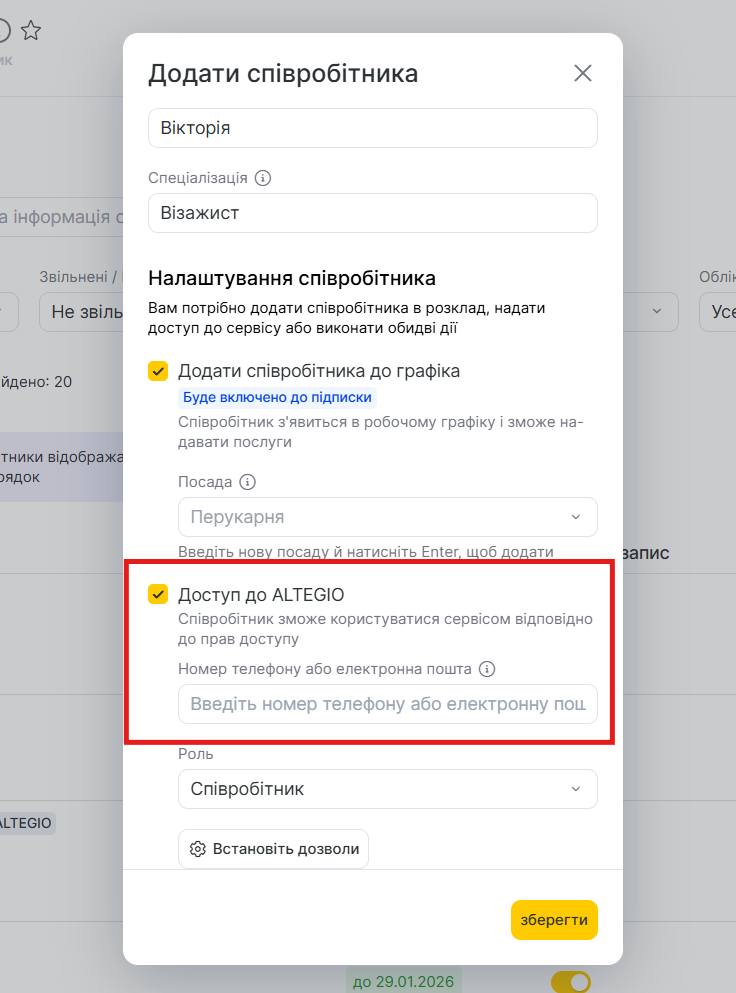The height and width of the screenshot is (993, 736).
Task: Switch off the yellow toggle near the date
Action: coord(571,982)
